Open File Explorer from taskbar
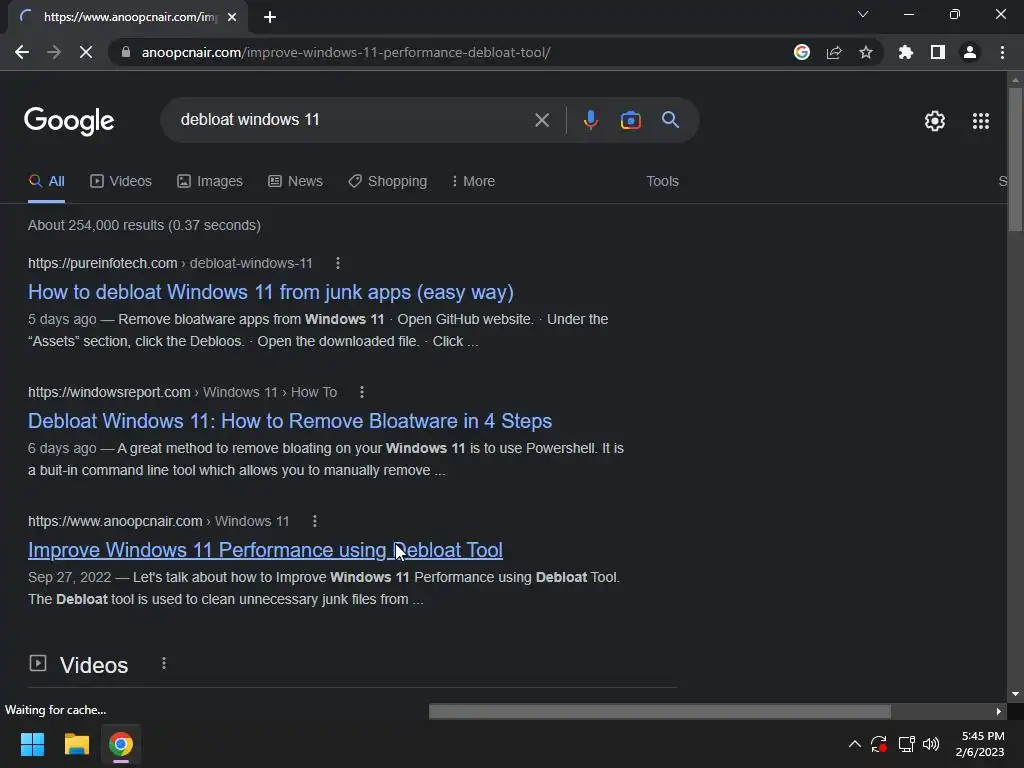Viewport: 1024px width, 768px height. click(x=76, y=744)
